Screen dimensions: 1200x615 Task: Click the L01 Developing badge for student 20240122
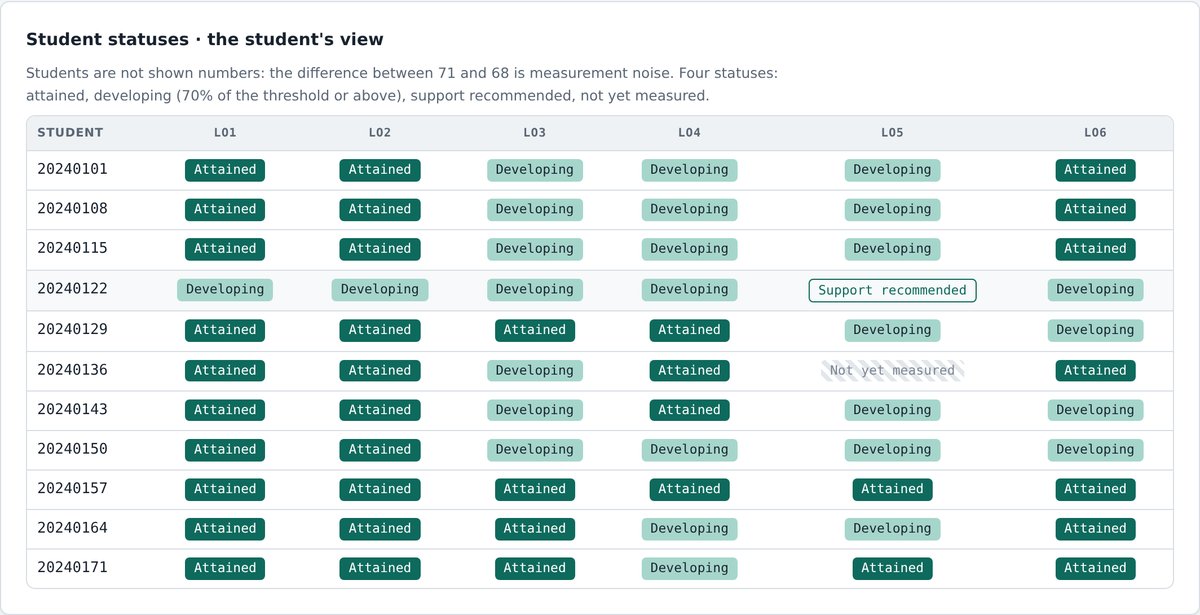point(225,290)
